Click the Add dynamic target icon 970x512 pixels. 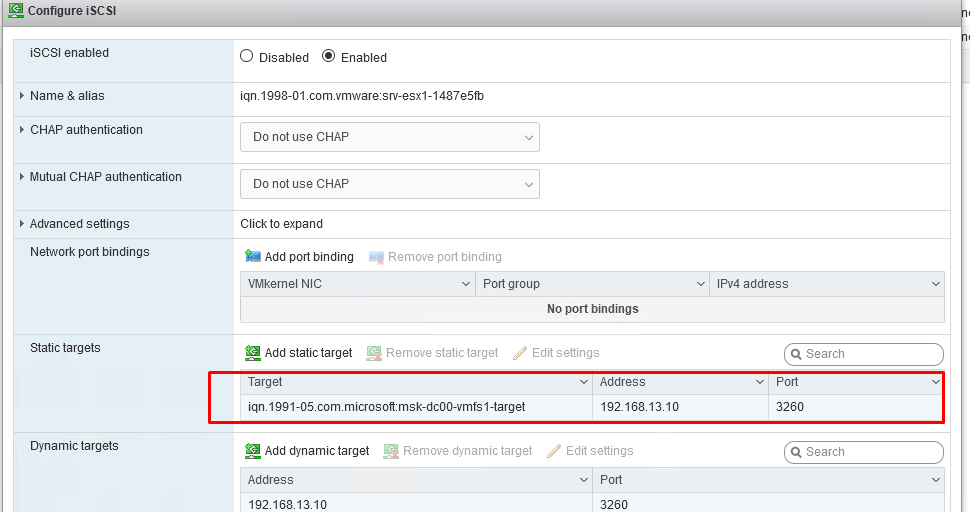point(253,451)
